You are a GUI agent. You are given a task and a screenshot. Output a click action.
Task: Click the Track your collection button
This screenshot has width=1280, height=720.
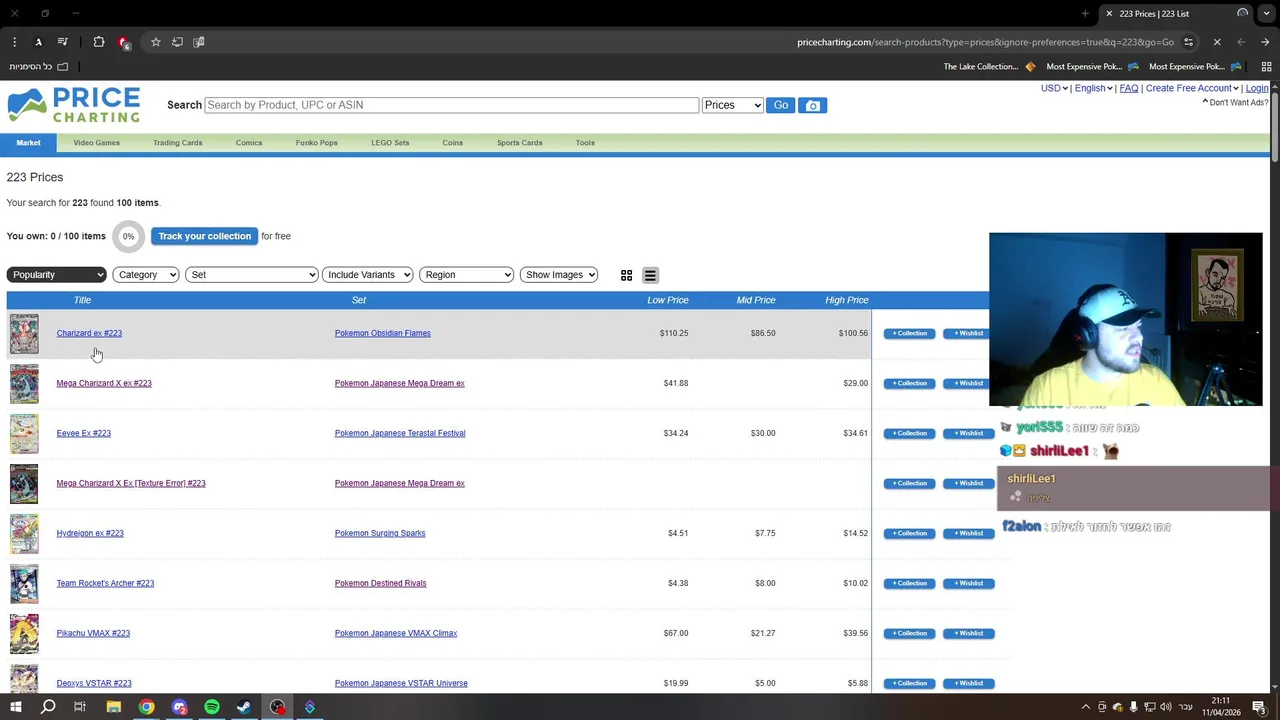[204, 236]
